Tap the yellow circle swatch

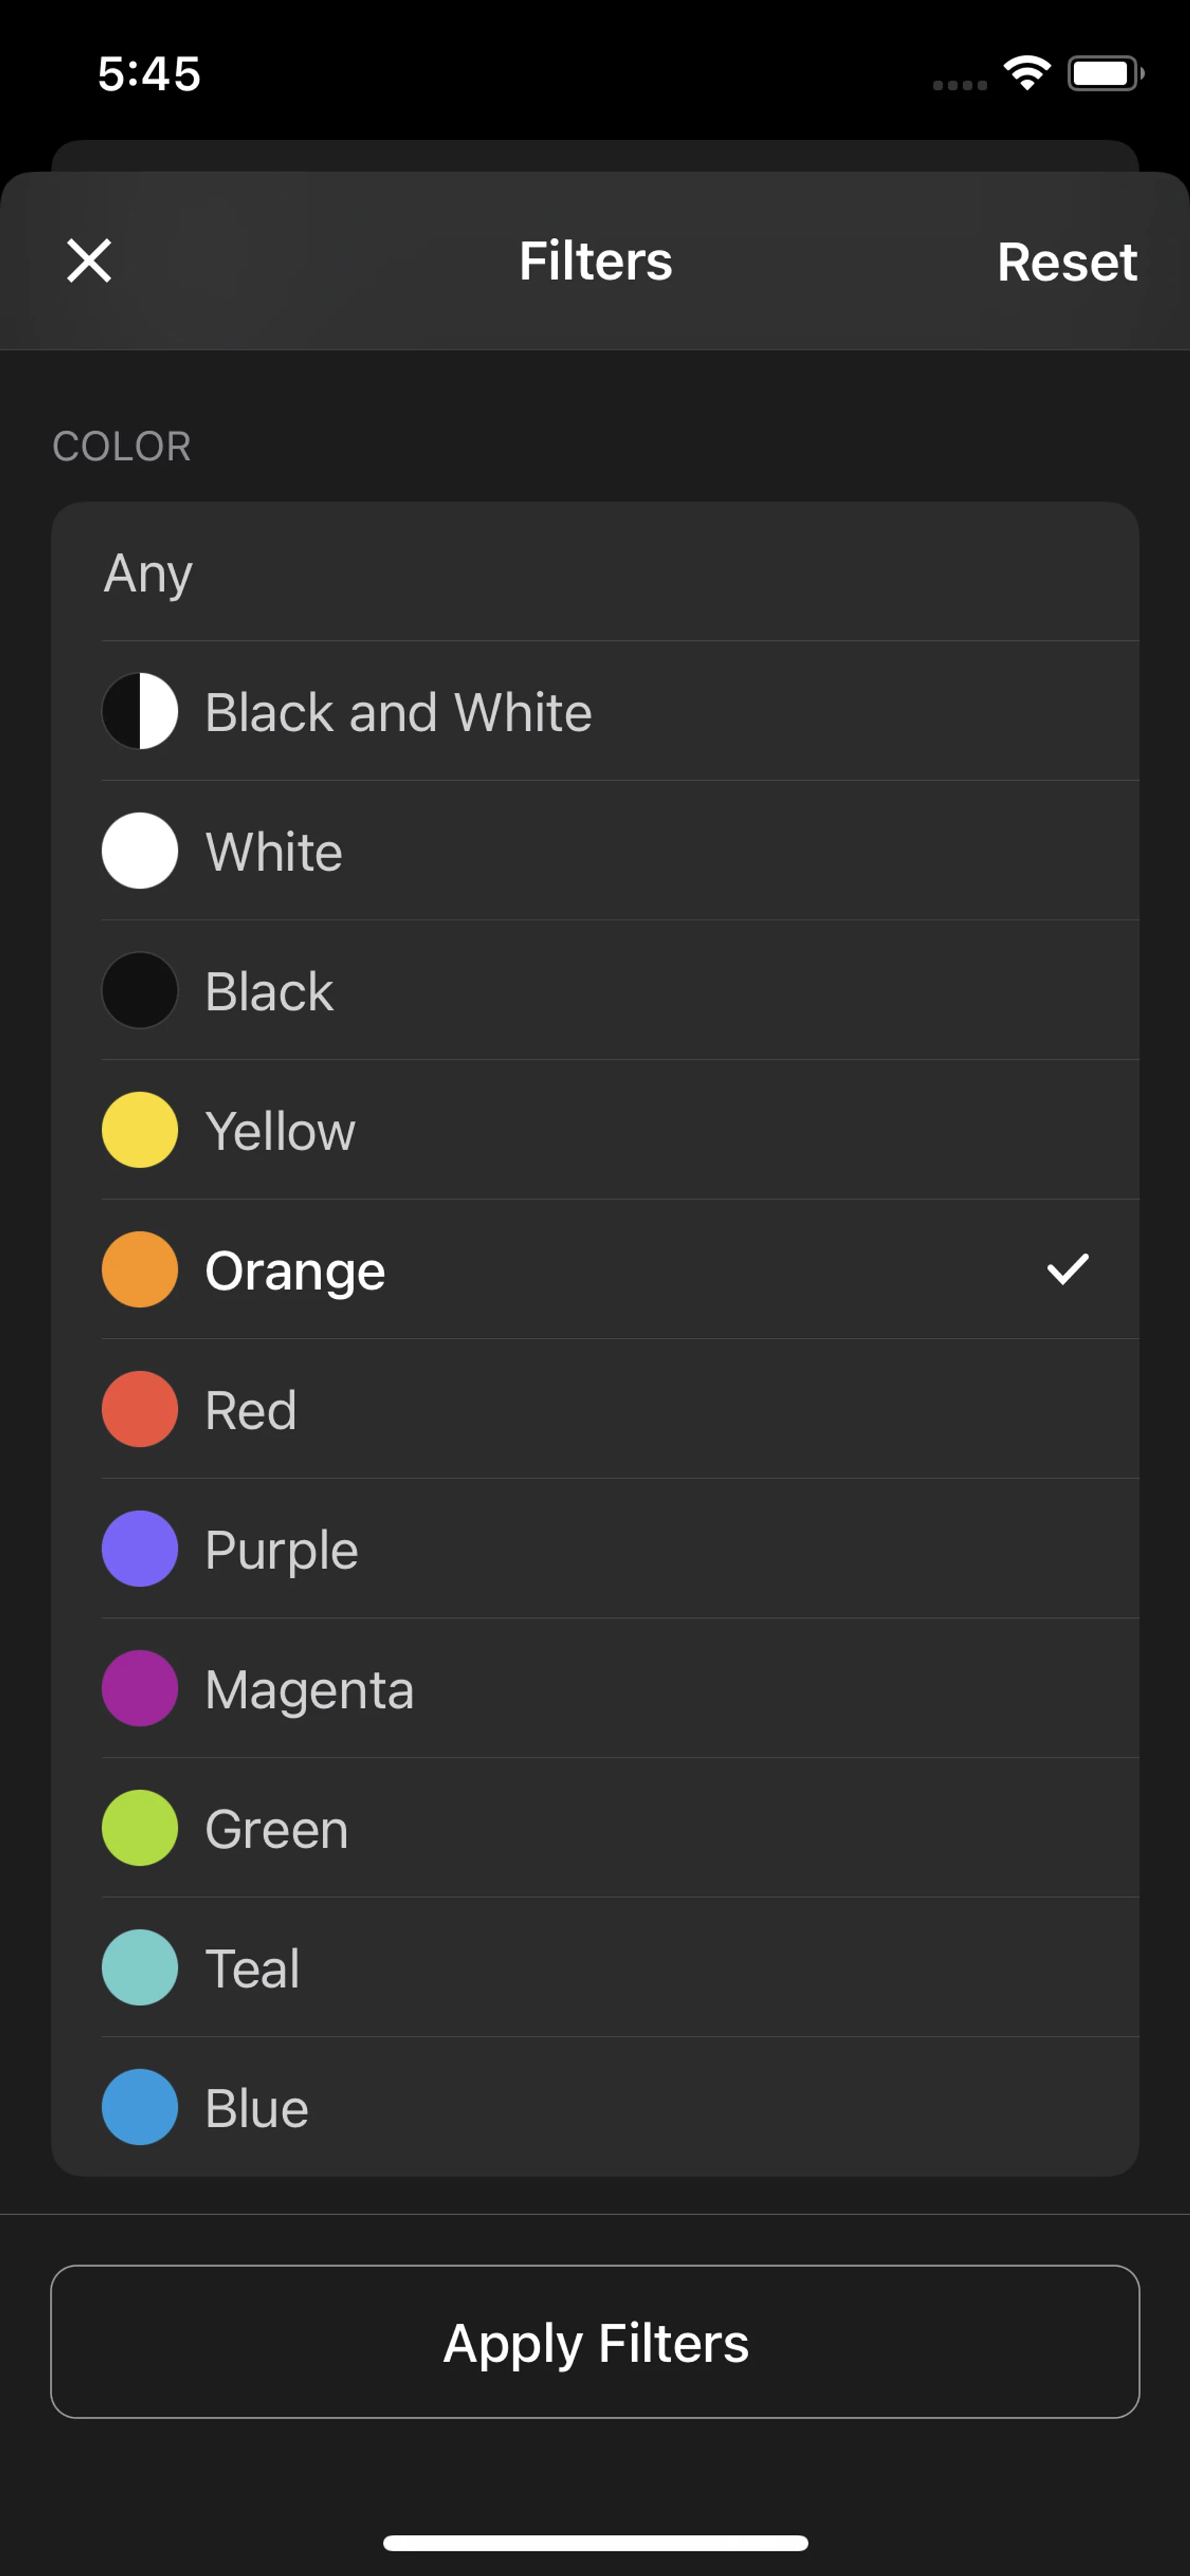point(140,1130)
